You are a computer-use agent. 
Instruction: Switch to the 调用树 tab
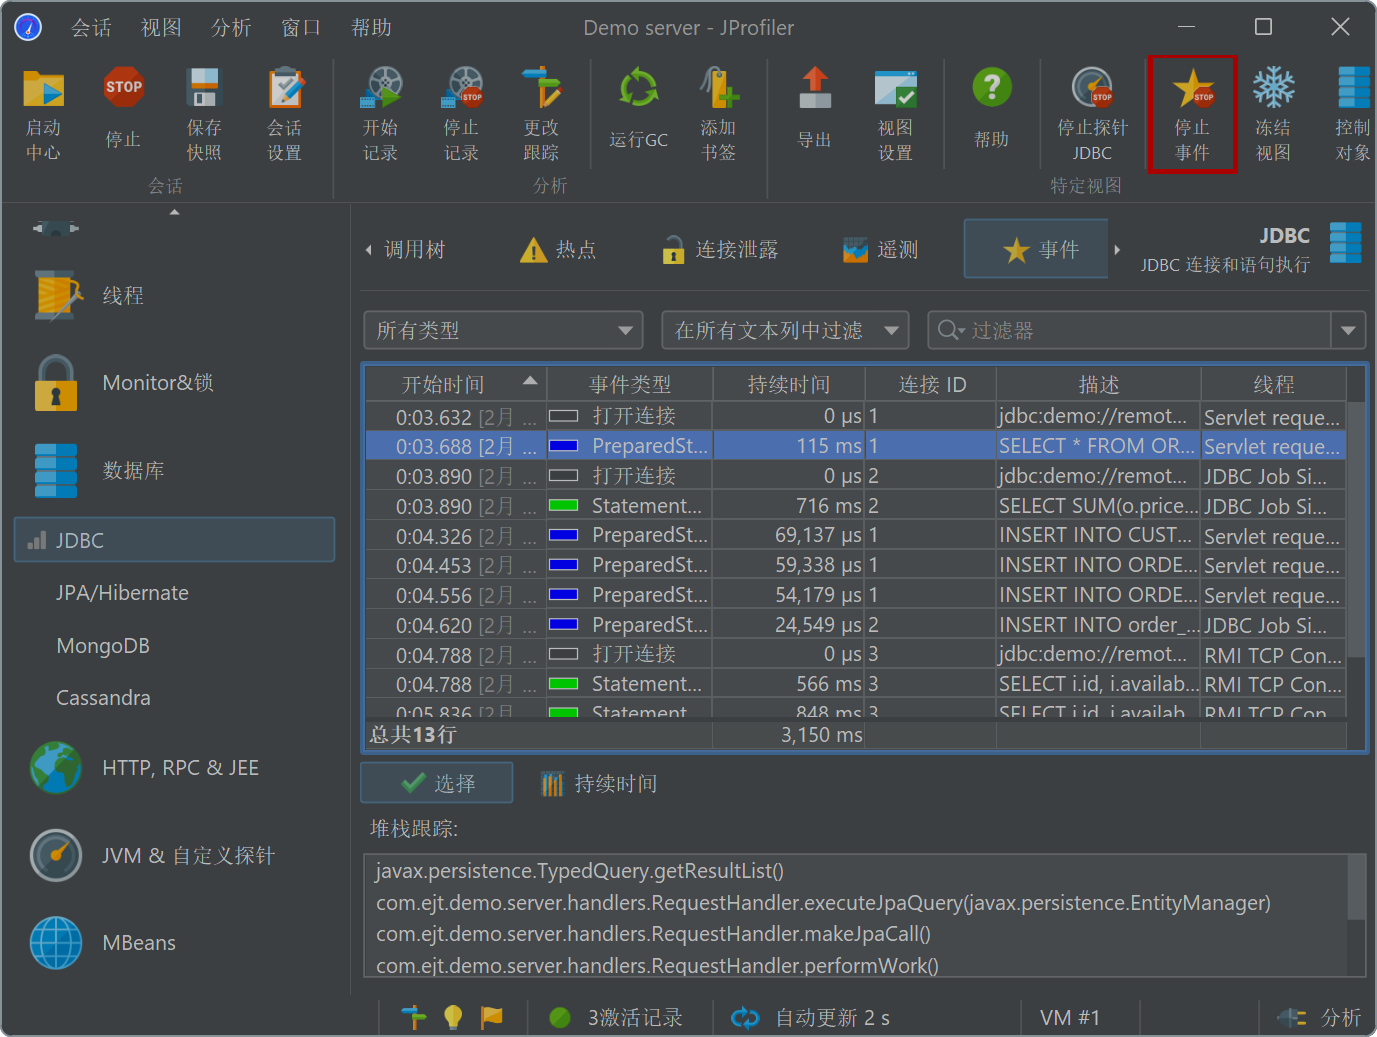(415, 250)
